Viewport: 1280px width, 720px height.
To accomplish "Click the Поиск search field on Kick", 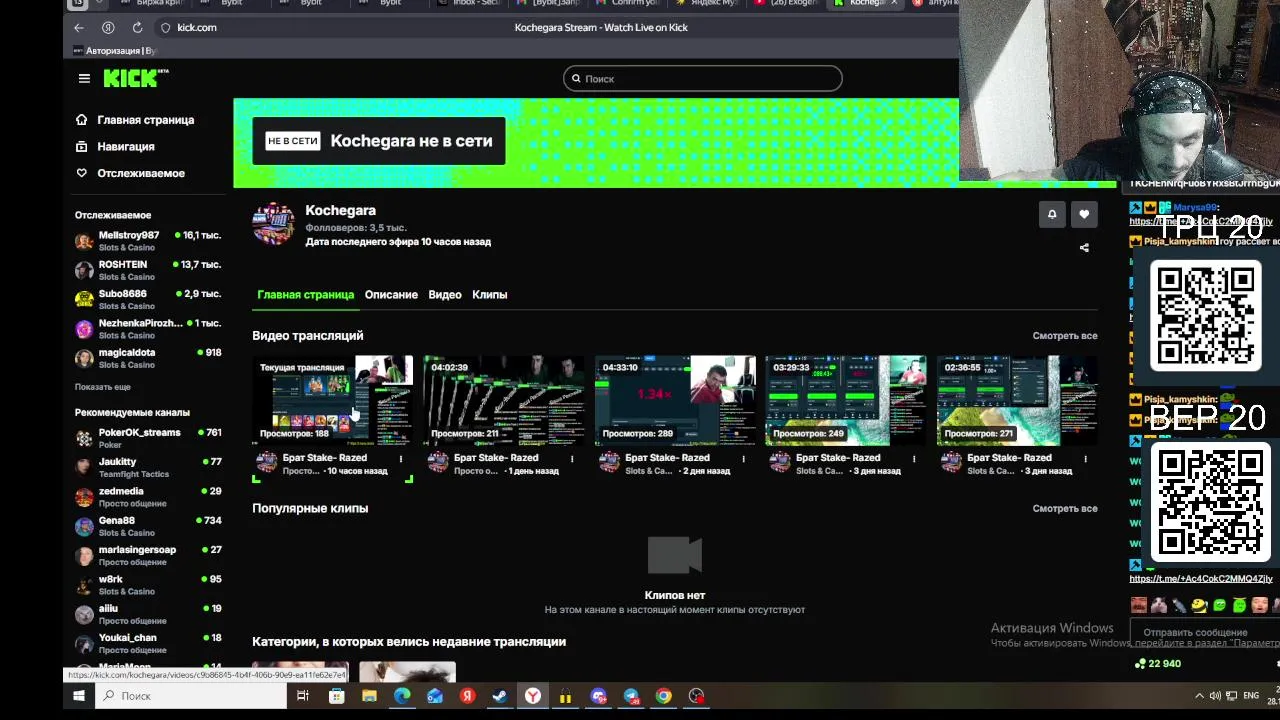I will point(703,79).
